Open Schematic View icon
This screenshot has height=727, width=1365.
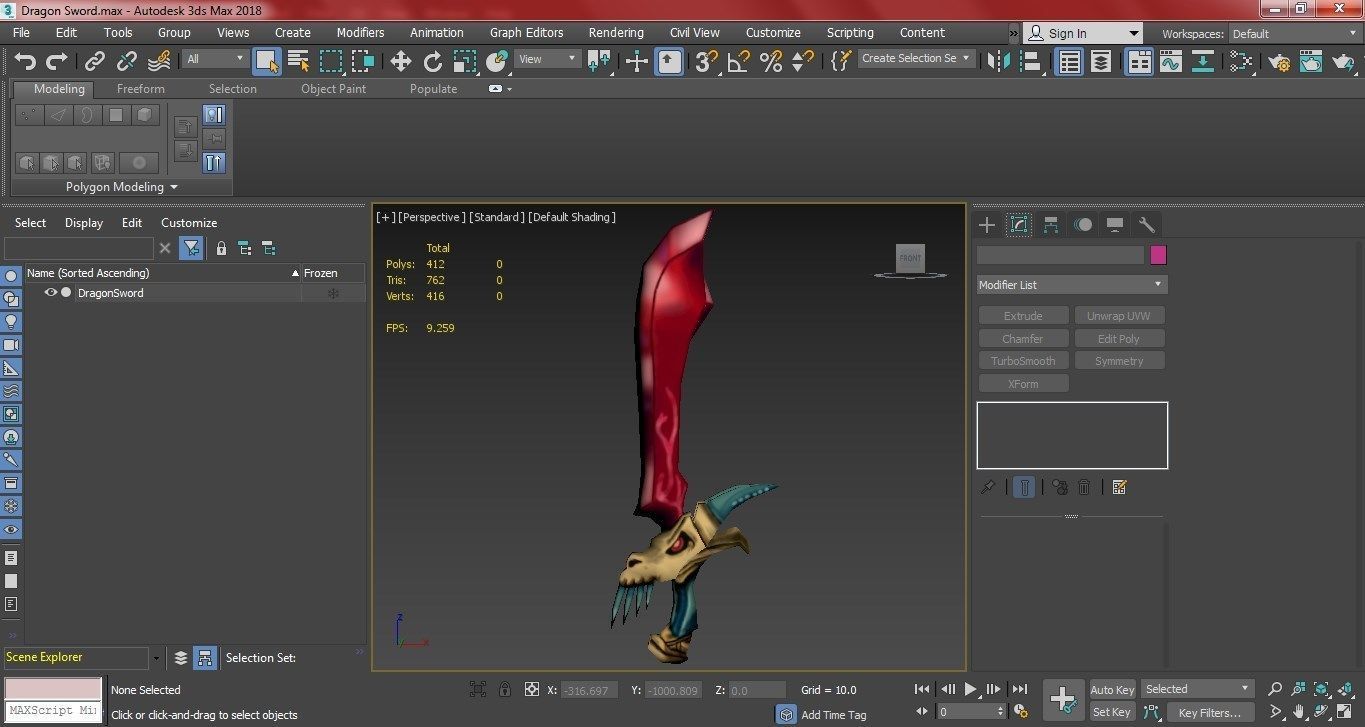[1203, 61]
